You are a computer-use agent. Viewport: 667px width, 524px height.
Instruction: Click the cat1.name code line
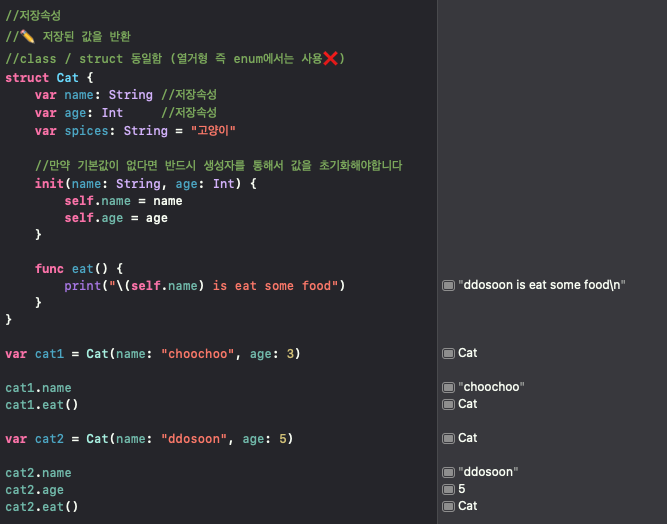tap(38, 388)
